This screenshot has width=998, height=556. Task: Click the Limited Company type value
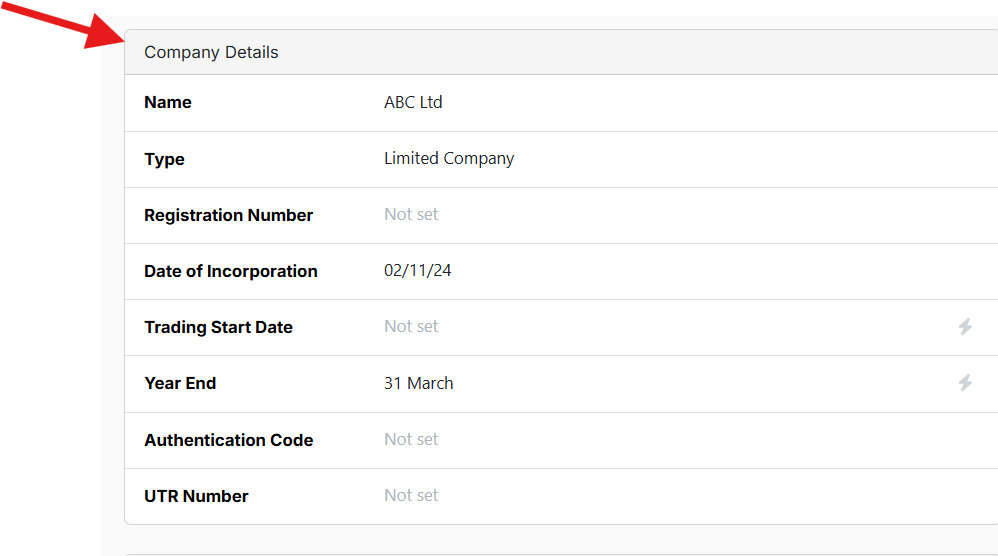coord(449,158)
